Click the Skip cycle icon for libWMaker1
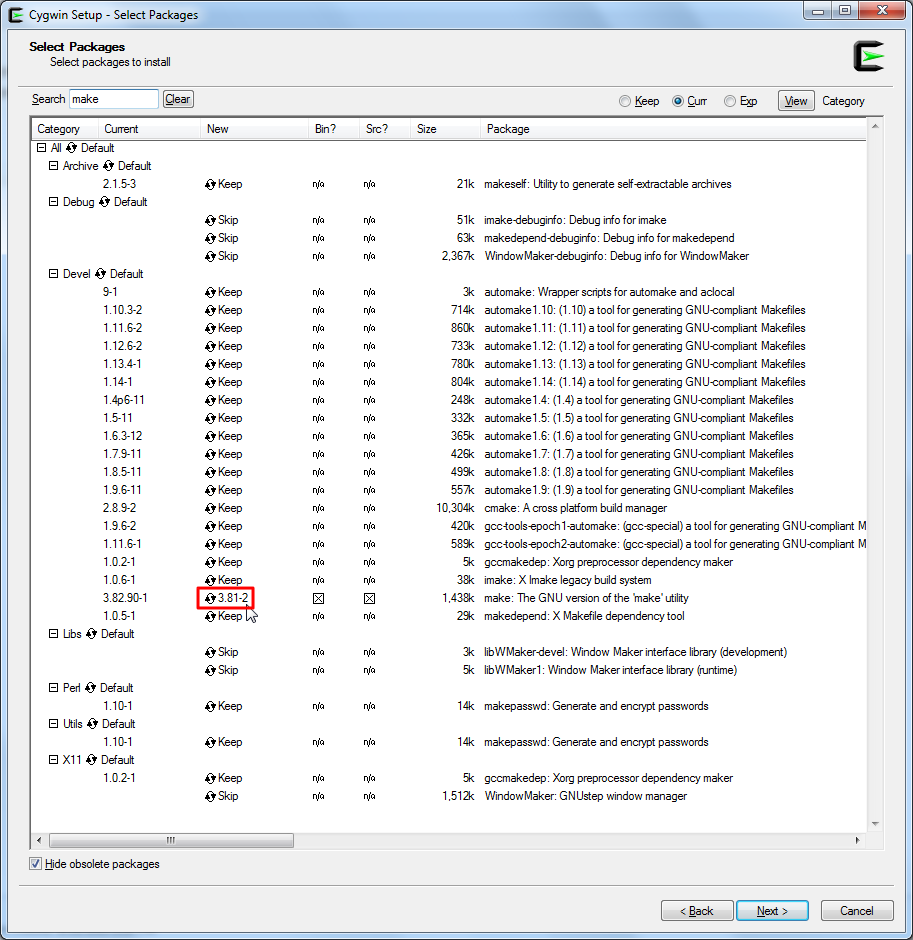 pyautogui.click(x=210, y=670)
